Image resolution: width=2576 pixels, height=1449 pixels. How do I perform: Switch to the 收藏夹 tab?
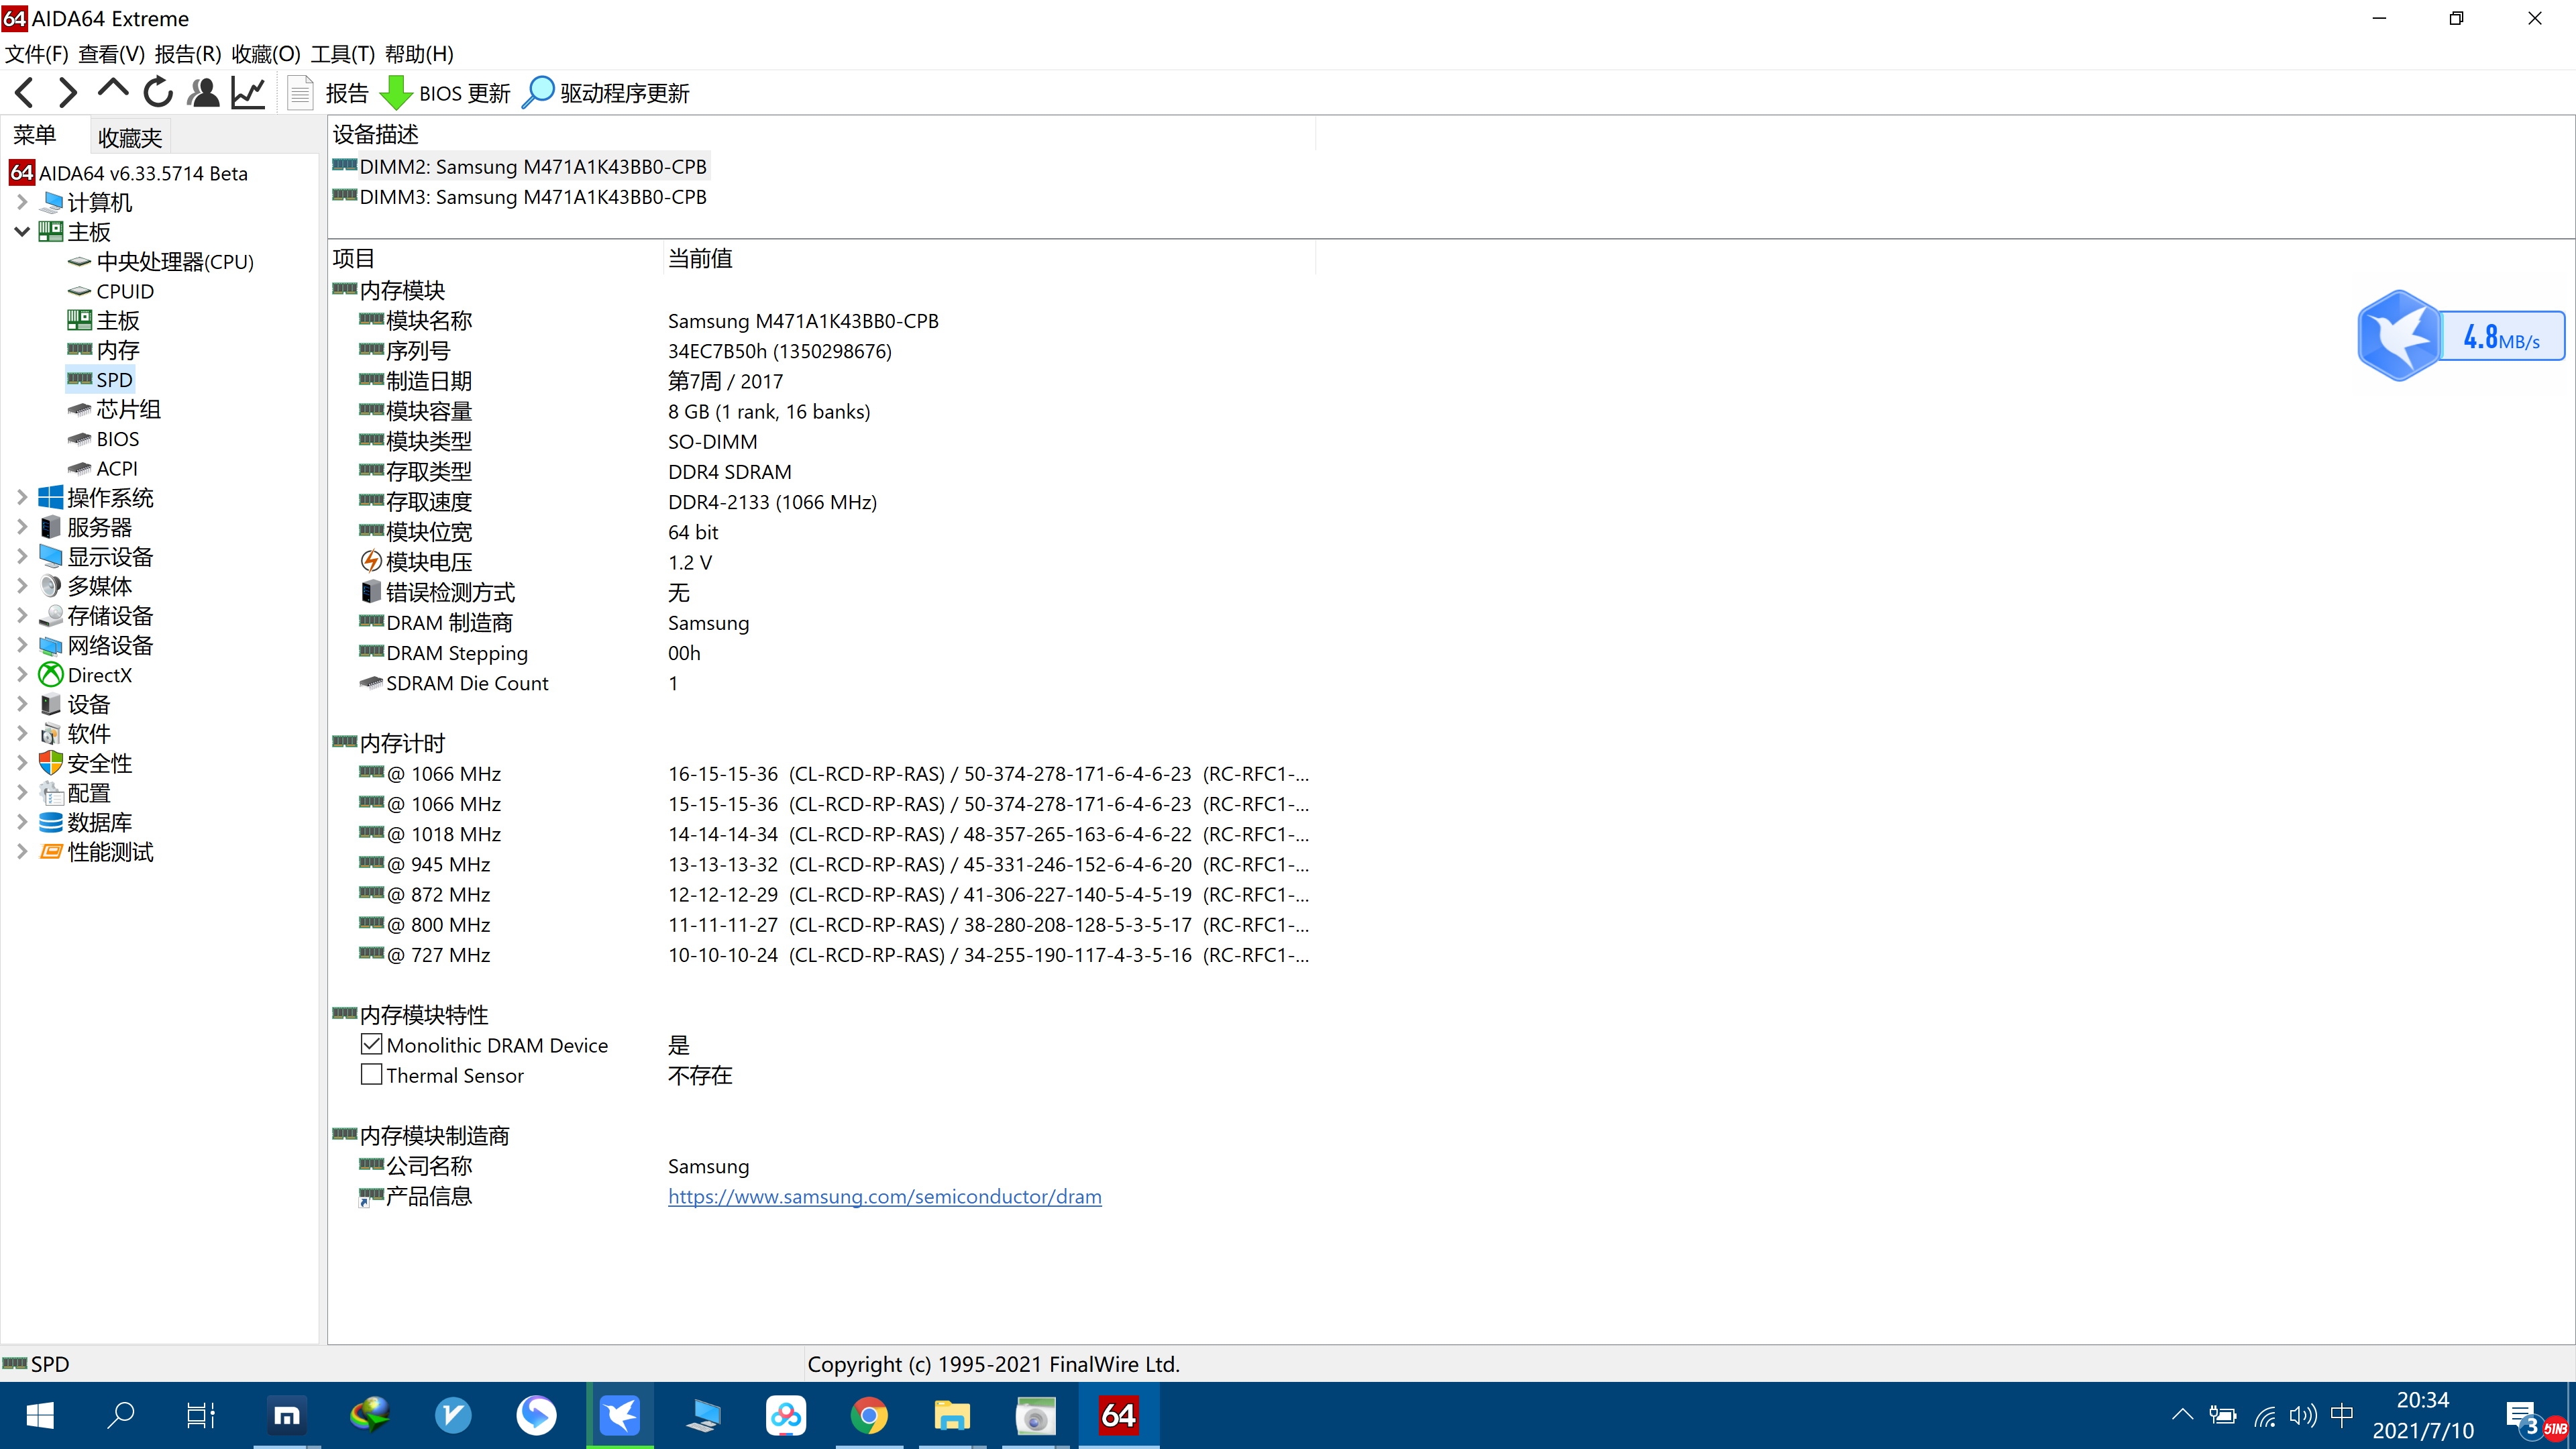[x=129, y=137]
